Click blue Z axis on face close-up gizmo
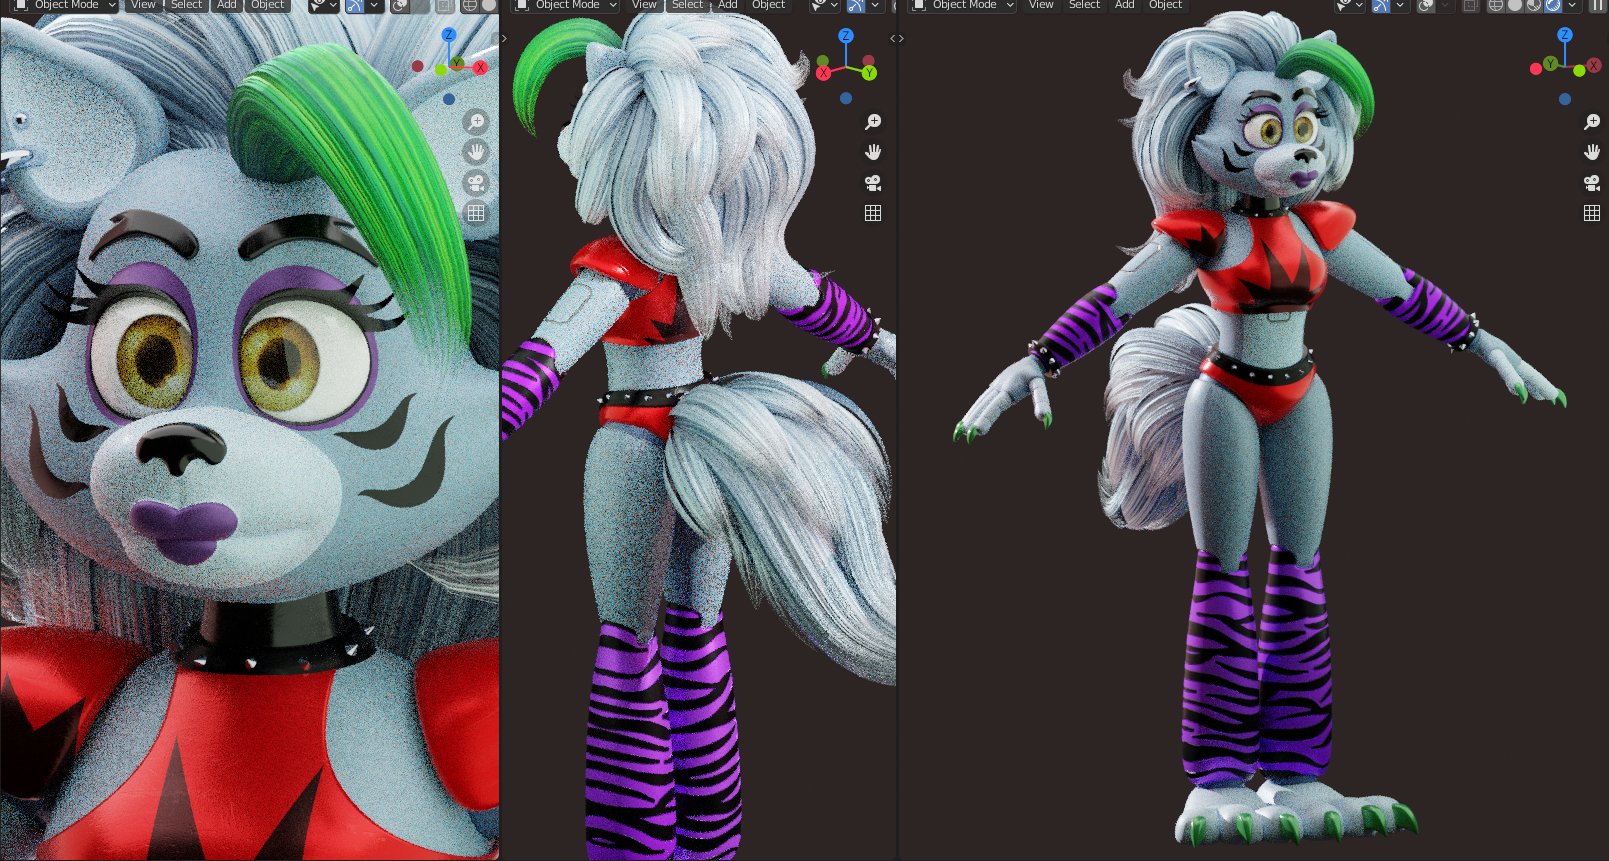This screenshot has width=1609, height=861. (x=449, y=35)
